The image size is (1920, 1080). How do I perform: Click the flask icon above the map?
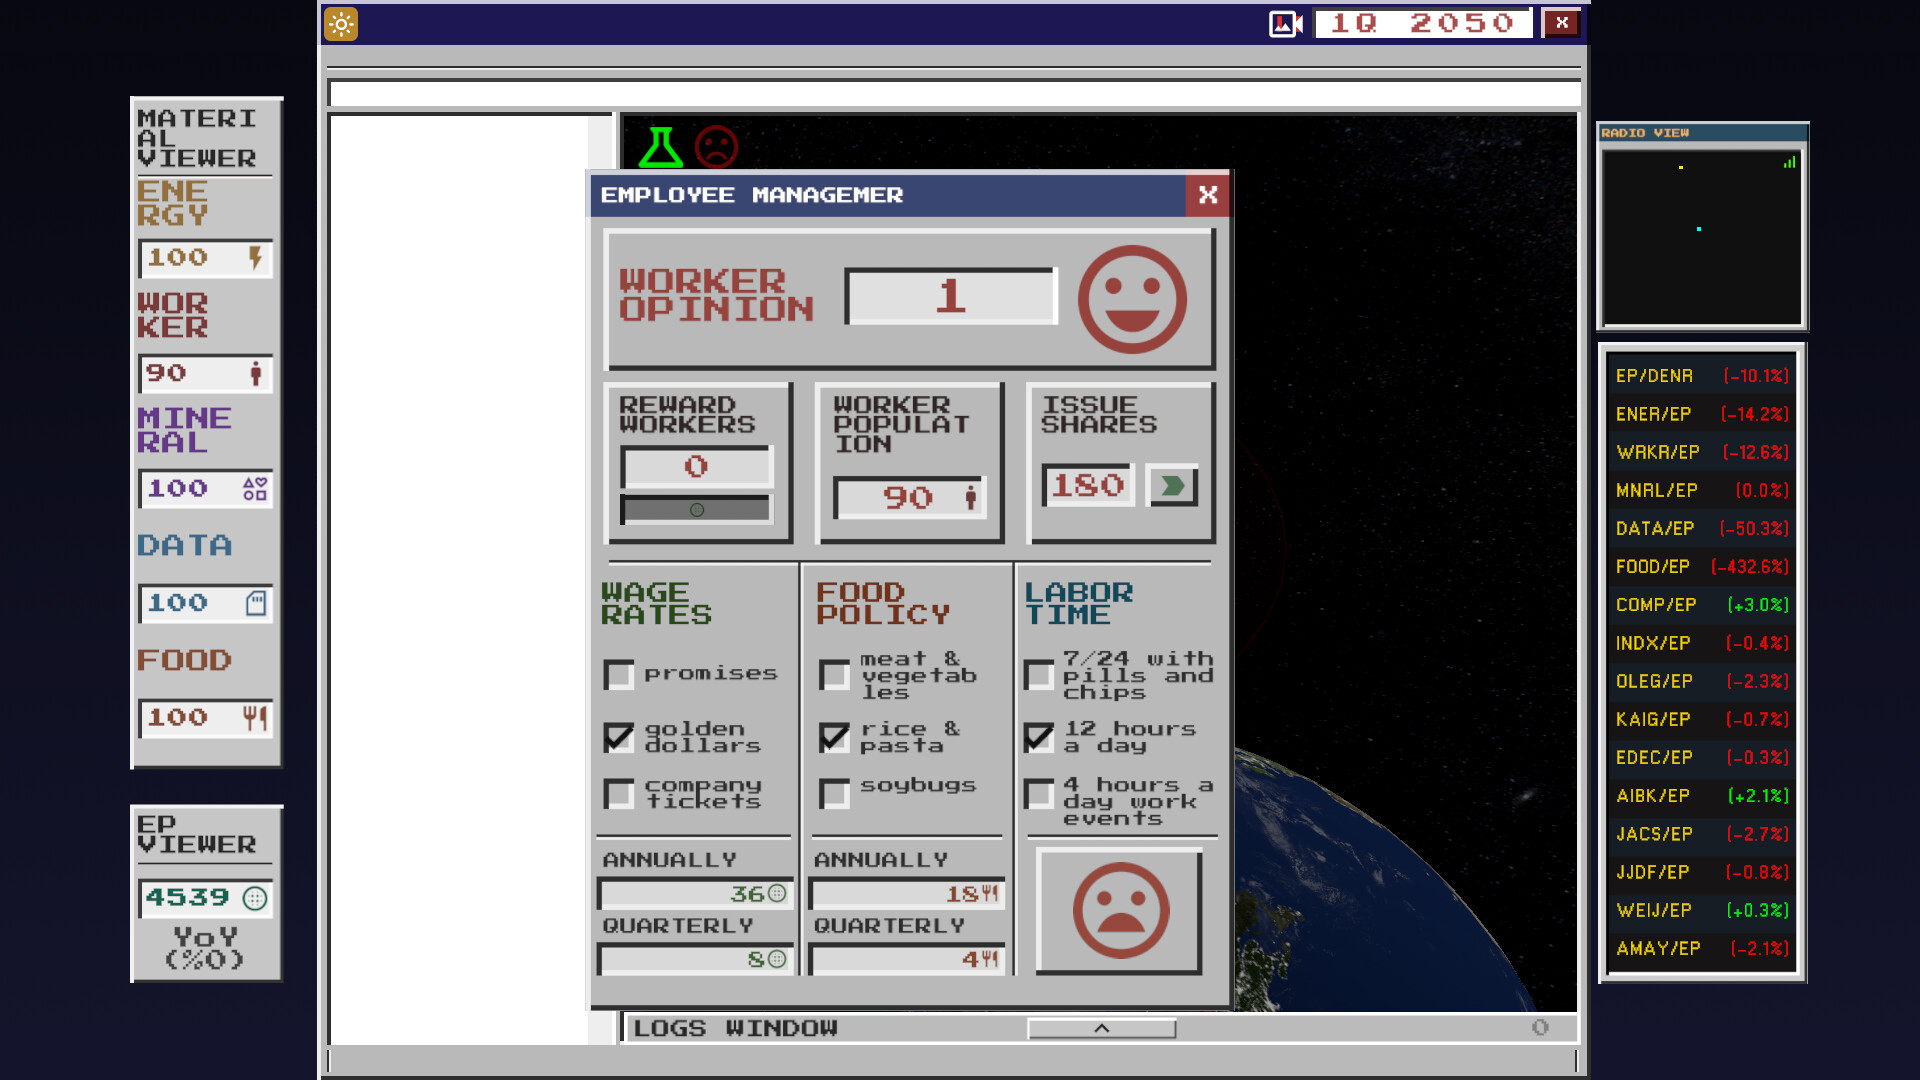(660, 148)
